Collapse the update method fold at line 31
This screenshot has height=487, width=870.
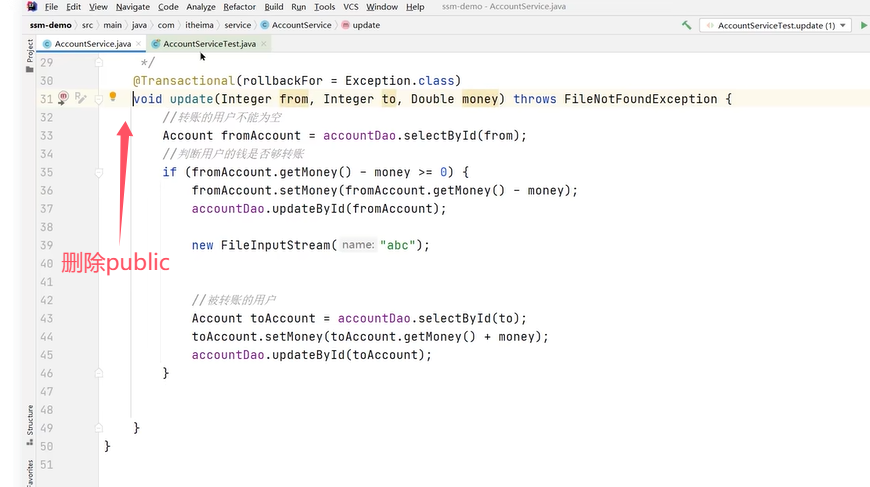click(x=99, y=99)
